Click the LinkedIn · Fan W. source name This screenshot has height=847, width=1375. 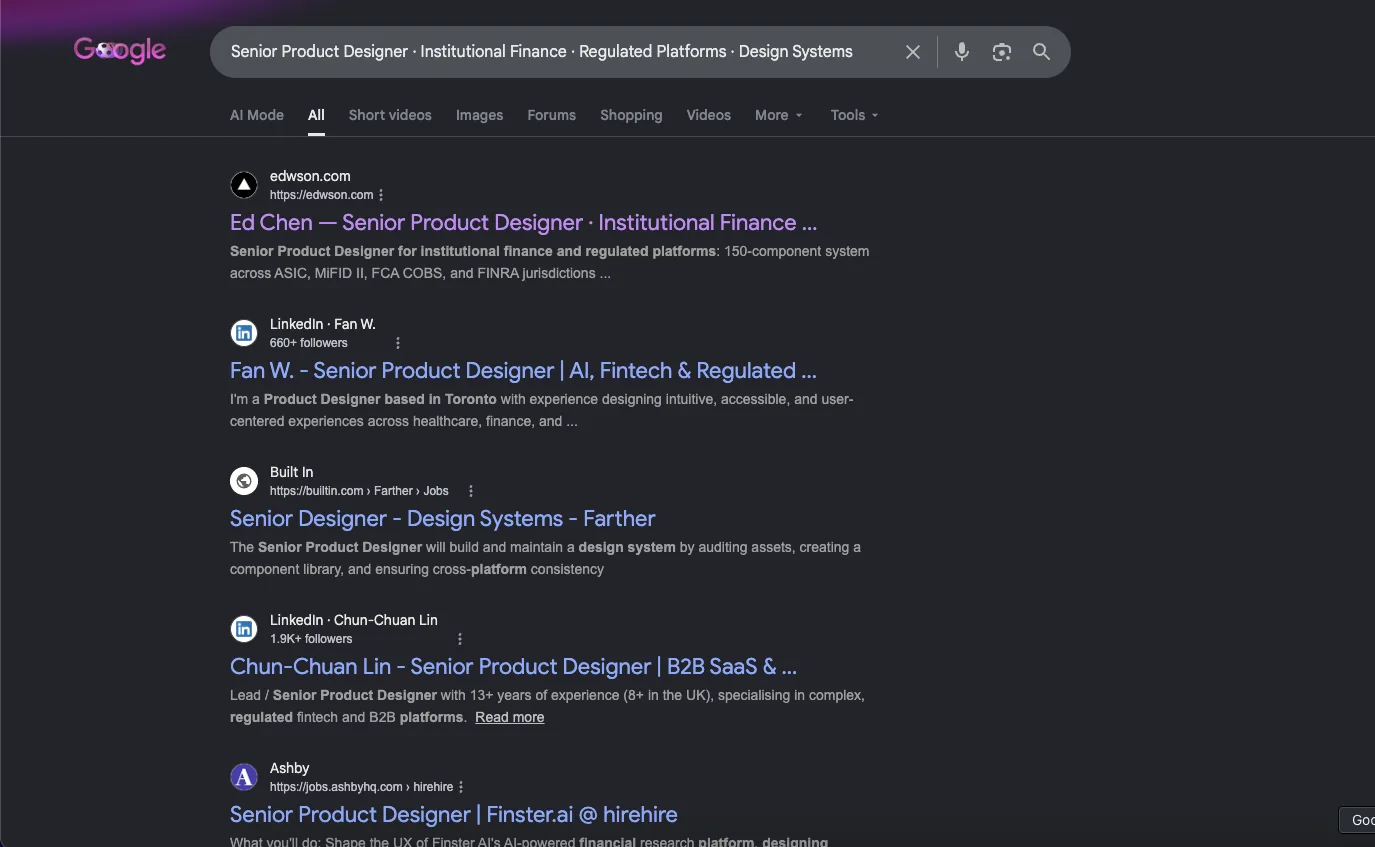tap(323, 324)
